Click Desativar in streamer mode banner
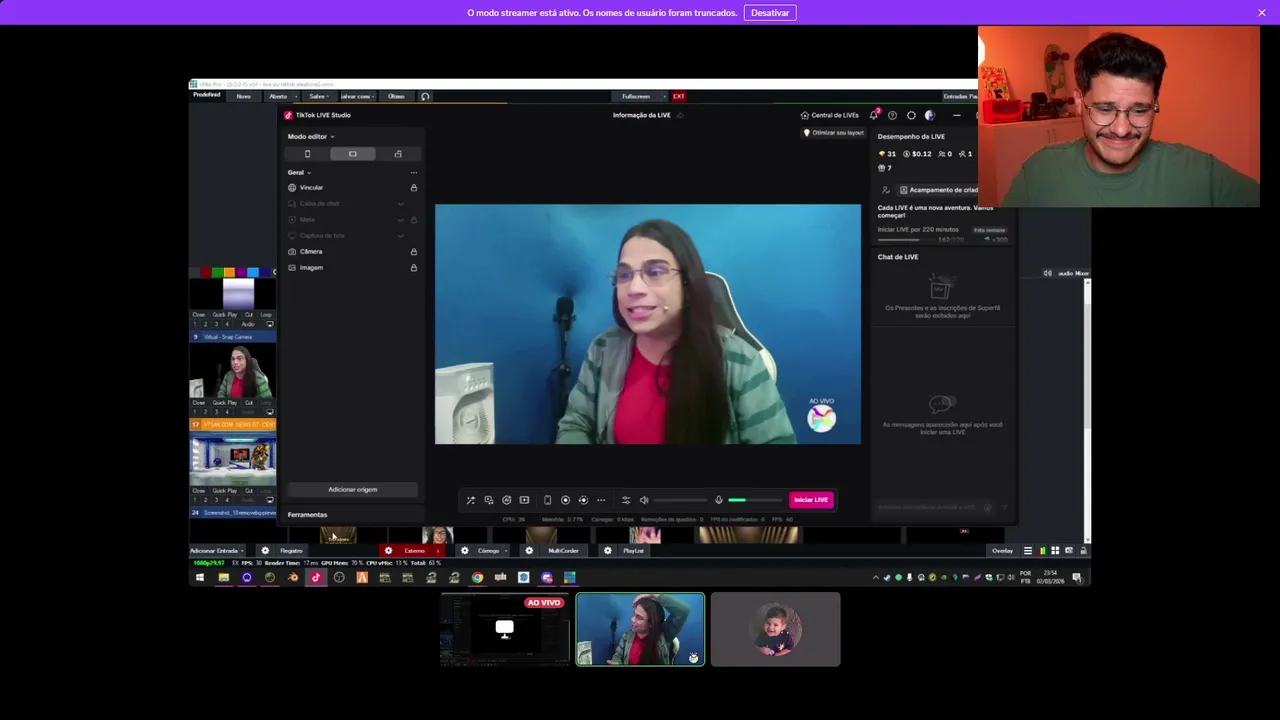1280x720 pixels. (x=770, y=13)
